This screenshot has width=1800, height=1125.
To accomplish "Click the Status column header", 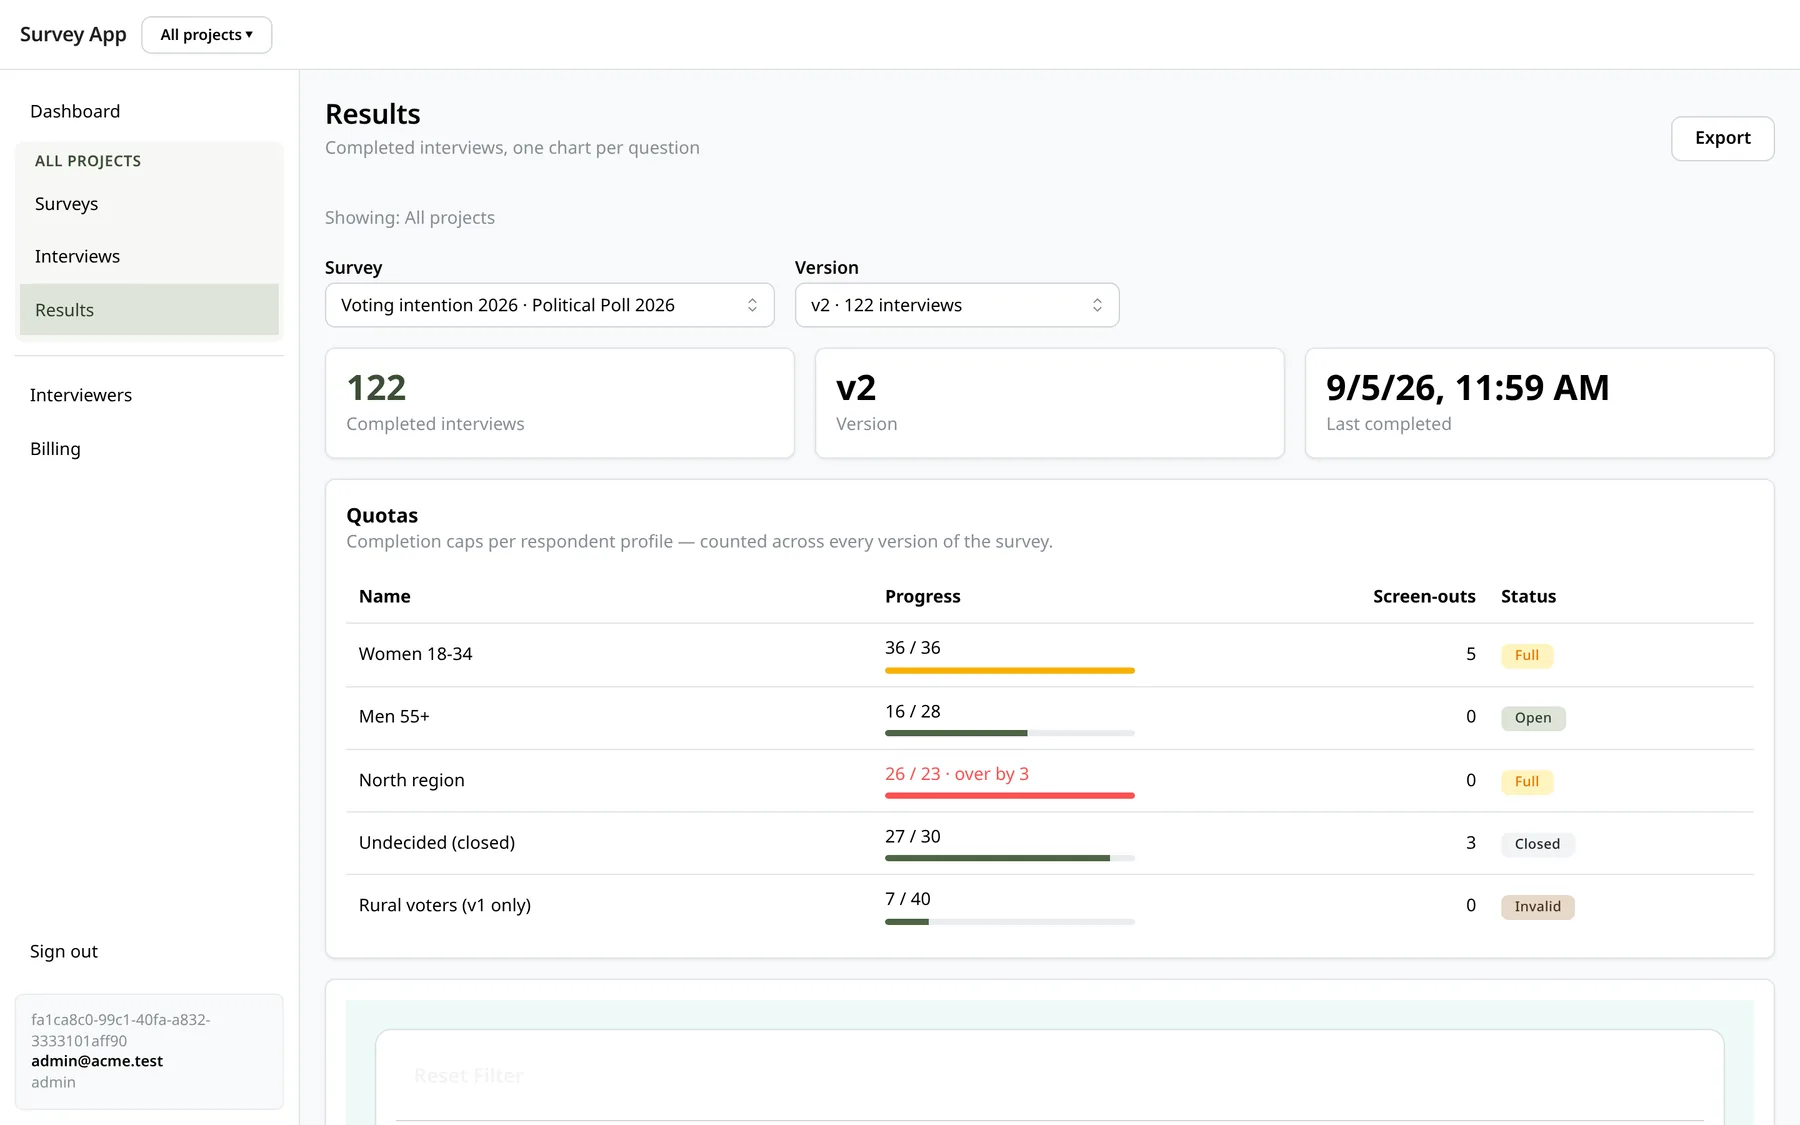I will click(x=1528, y=597).
